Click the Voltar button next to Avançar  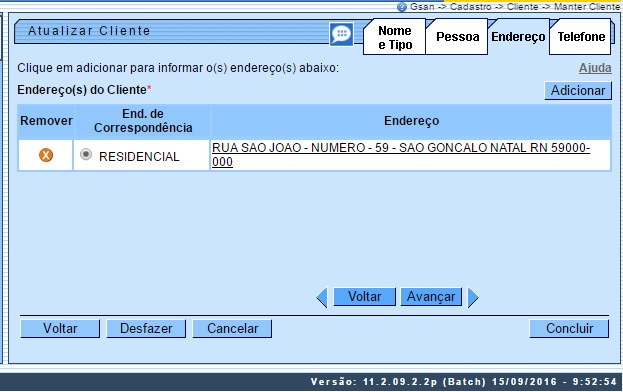[x=364, y=297]
